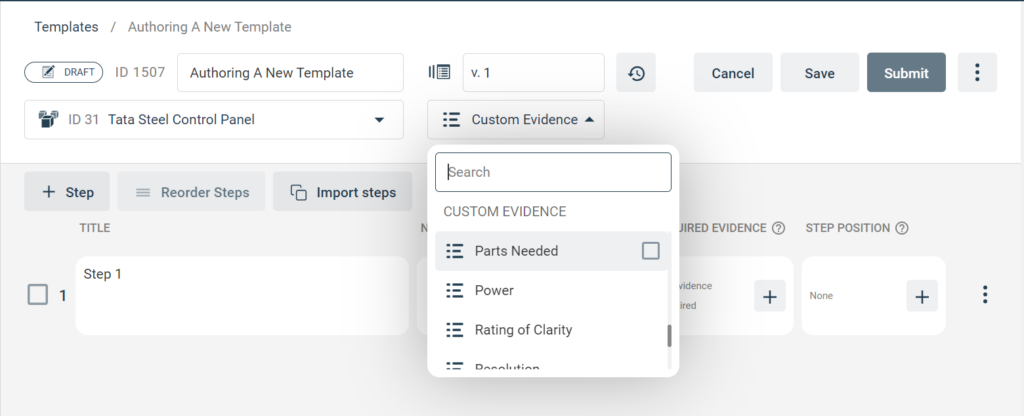Click the copy icon on Import steps
Viewport: 1024px width, 416px height.
(299, 192)
